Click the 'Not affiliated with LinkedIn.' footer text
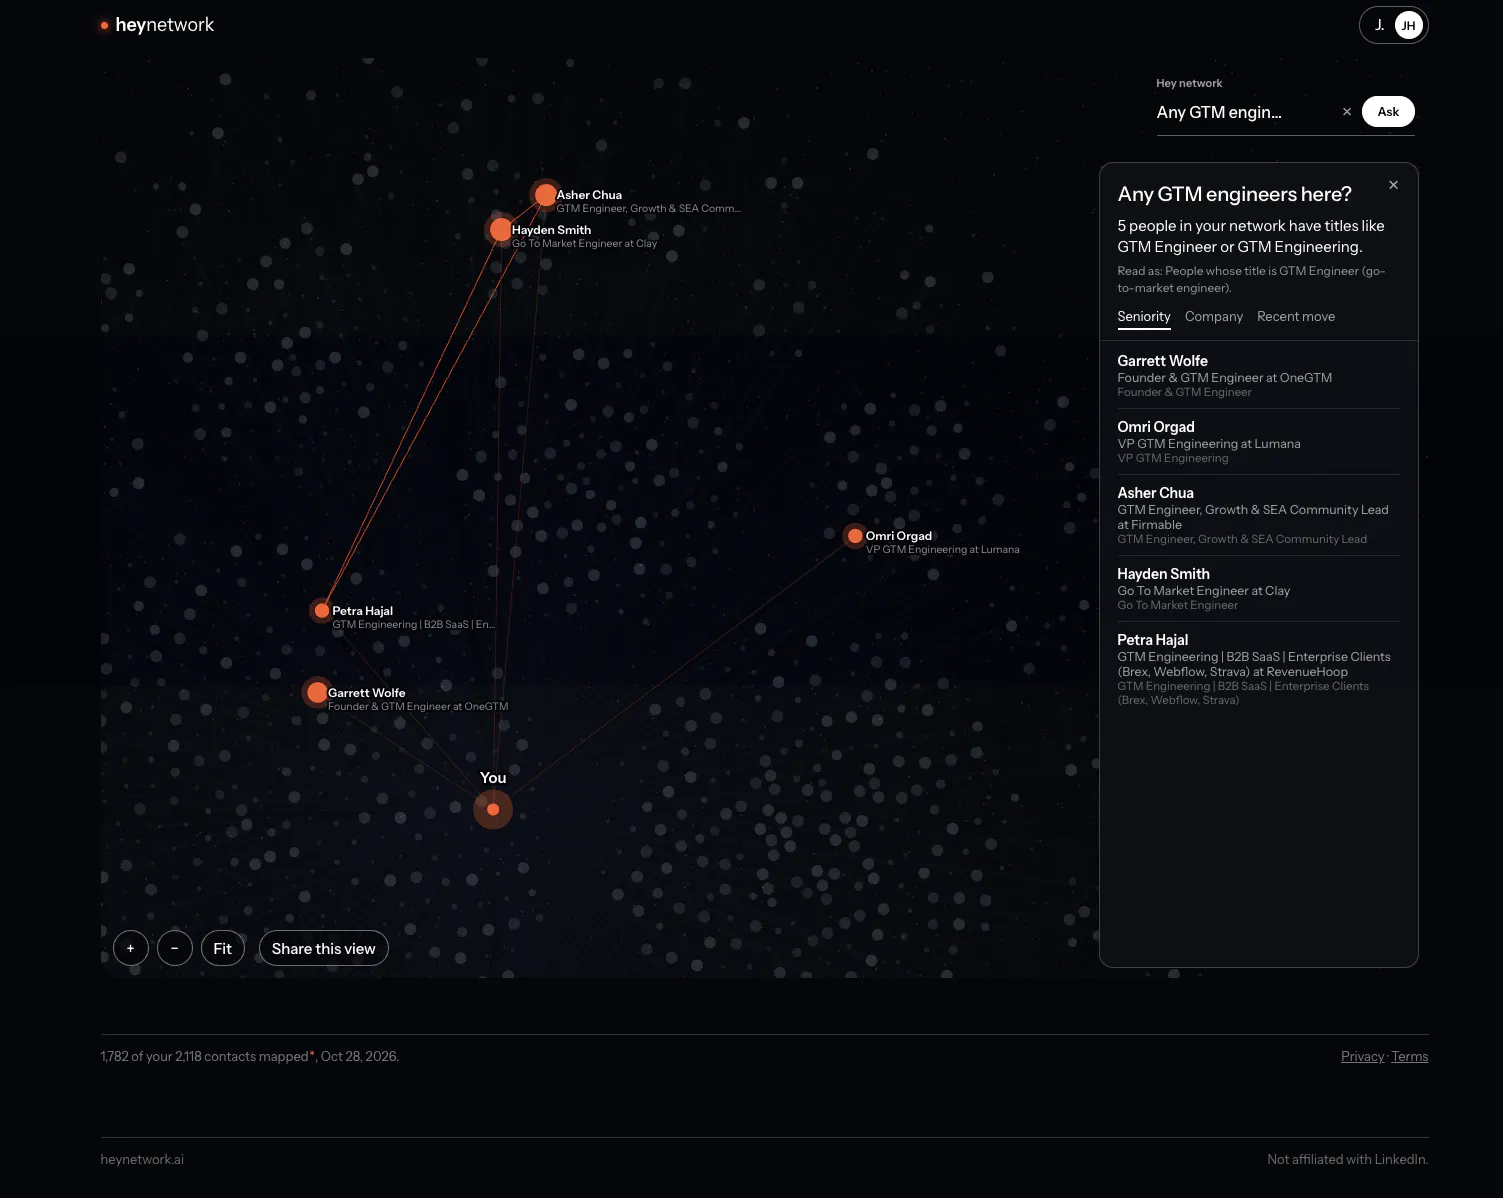 (1348, 1160)
